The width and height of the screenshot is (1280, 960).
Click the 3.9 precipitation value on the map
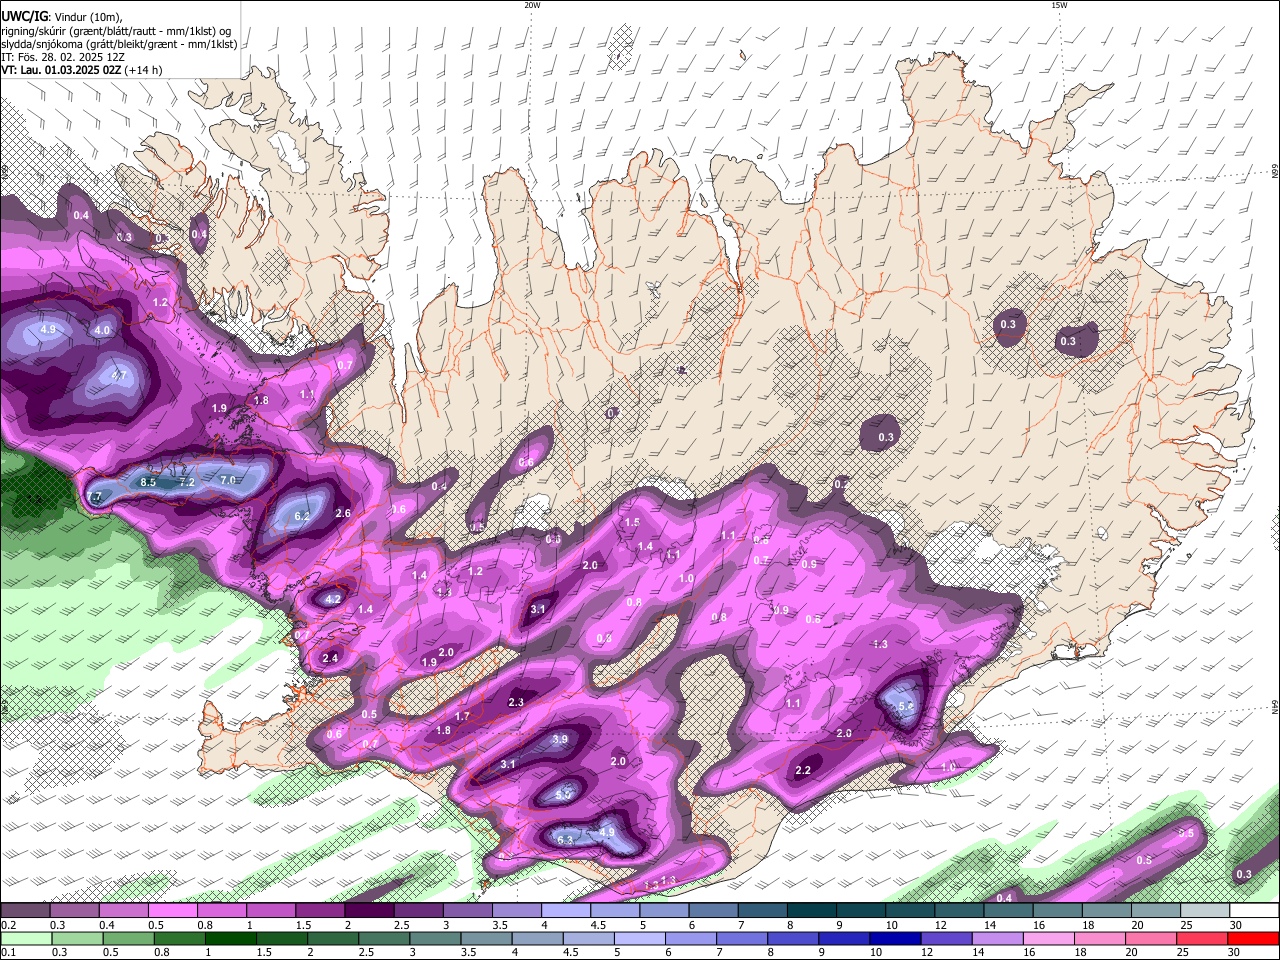coord(560,740)
